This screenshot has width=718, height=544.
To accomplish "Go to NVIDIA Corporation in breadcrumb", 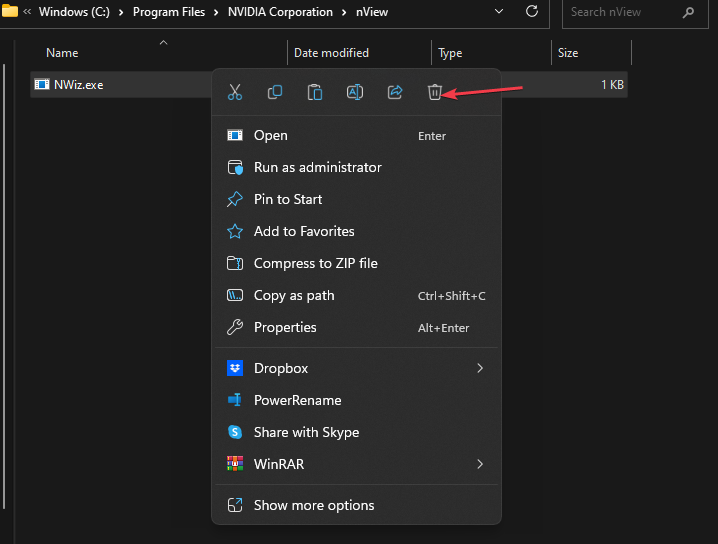I will pyautogui.click(x=280, y=12).
